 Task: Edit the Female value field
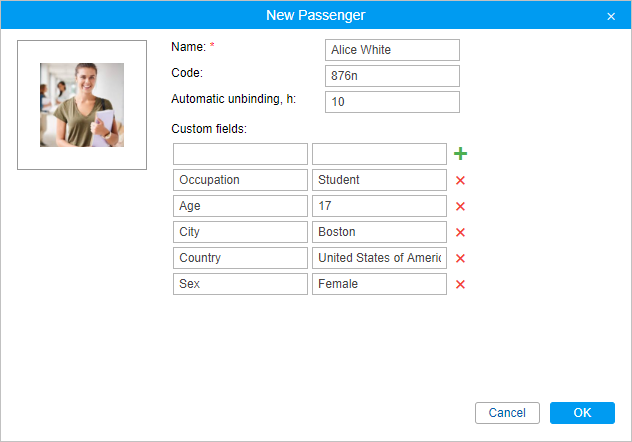point(379,284)
